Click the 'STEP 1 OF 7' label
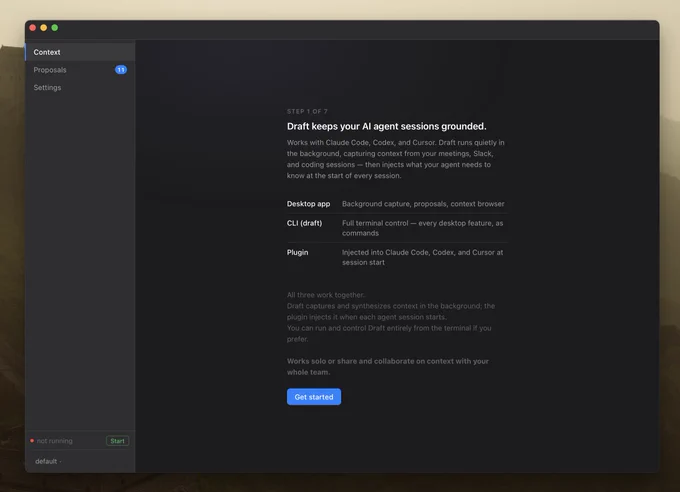680x492 pixels. (x=307, y=112)
